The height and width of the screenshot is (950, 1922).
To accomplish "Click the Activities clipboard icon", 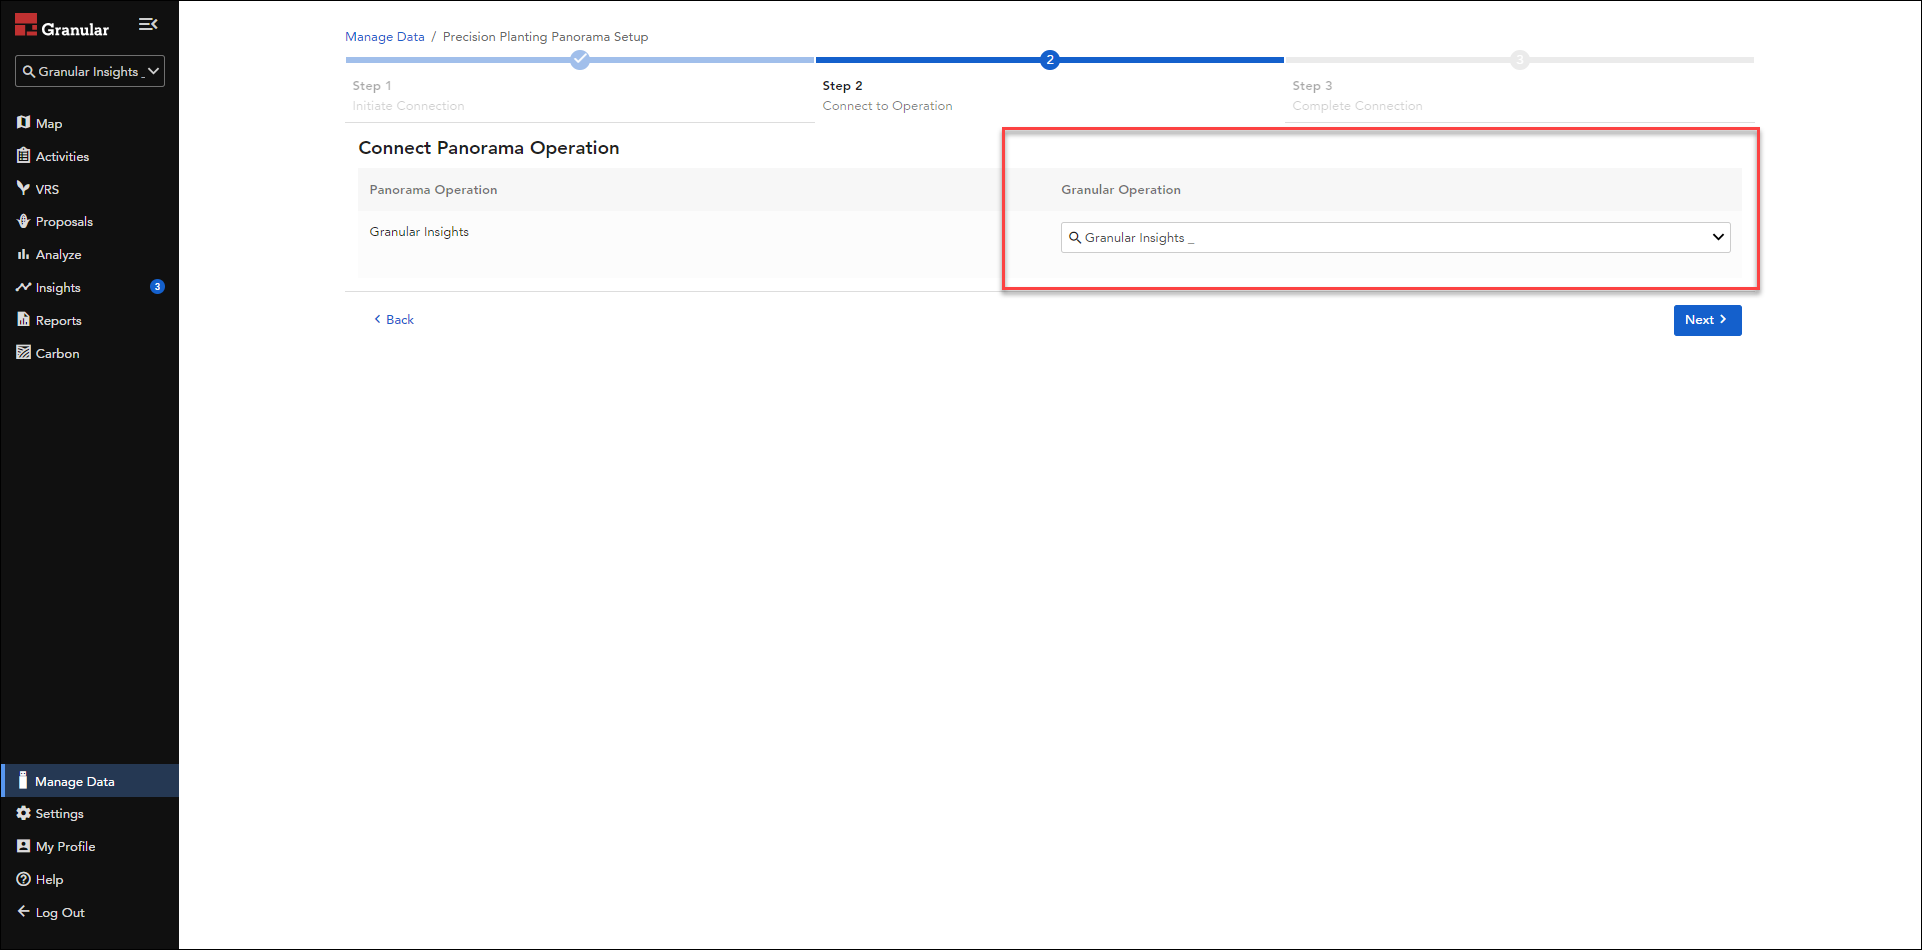I will [x=23, y=156].
